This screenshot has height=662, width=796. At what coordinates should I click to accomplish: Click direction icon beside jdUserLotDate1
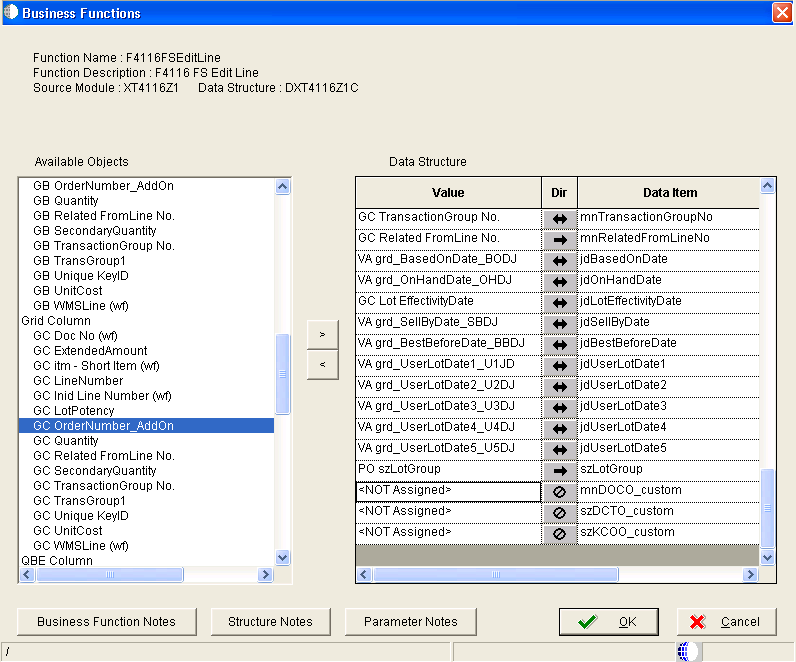pos(559,366)
